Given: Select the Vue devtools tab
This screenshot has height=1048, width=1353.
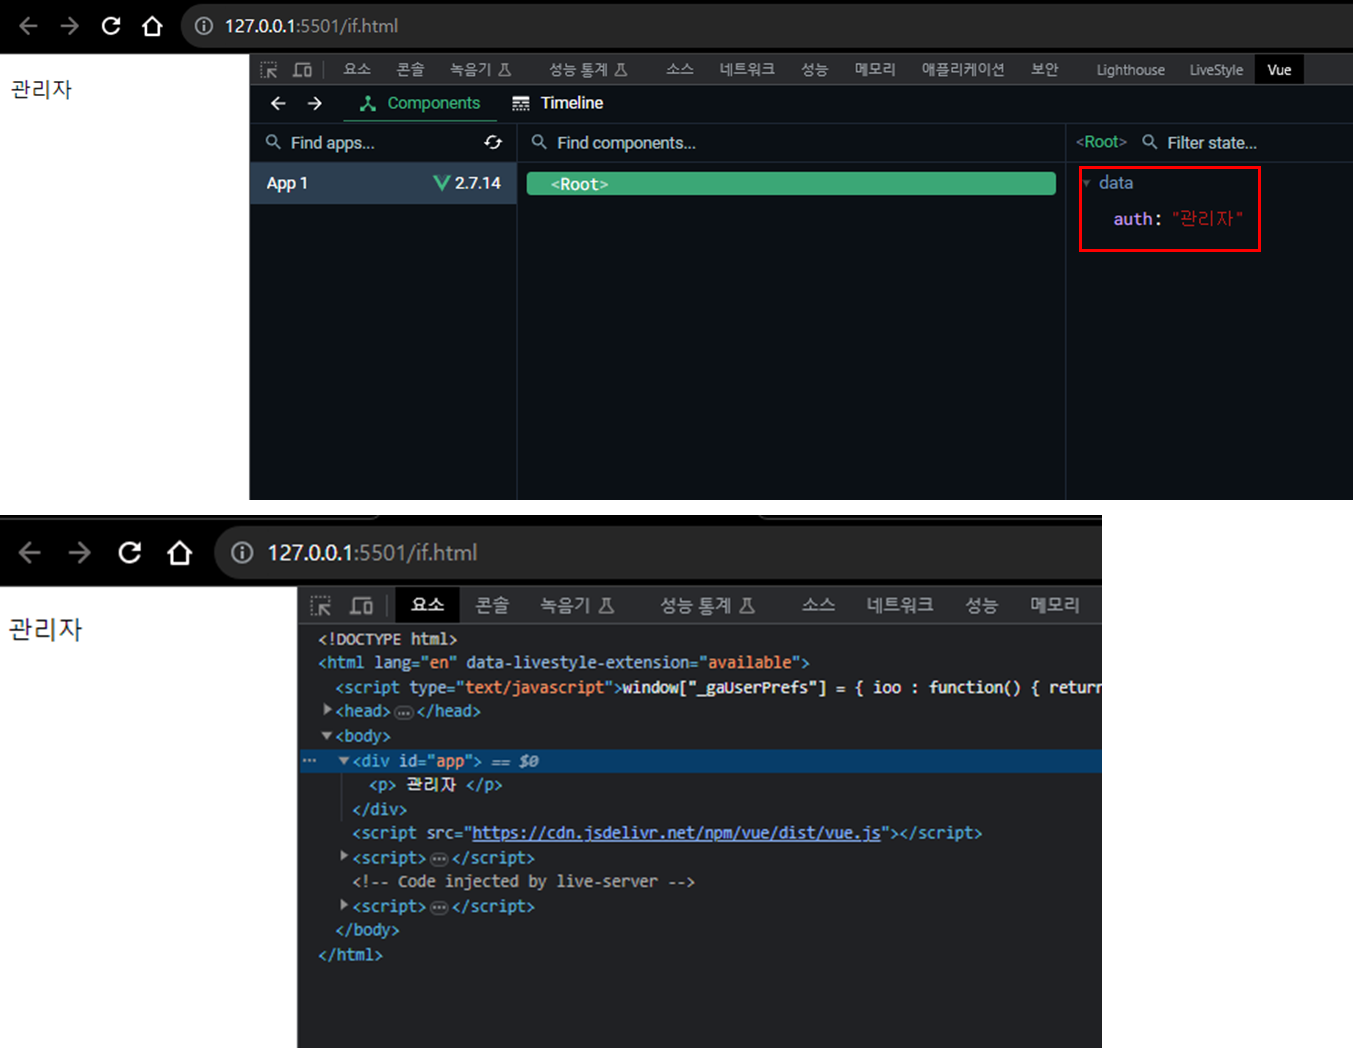Looking at the screenshot, I should (1279, 70).
